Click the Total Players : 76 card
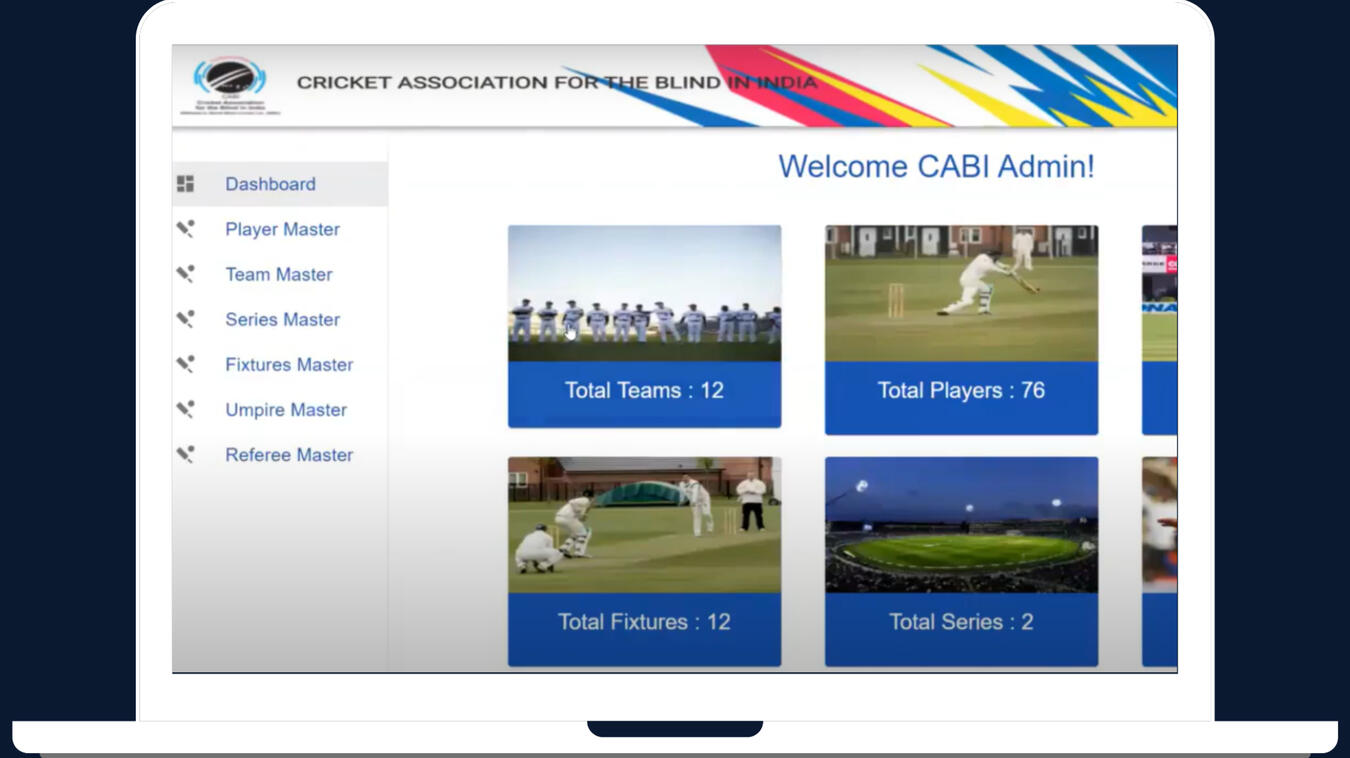Screen dimensions: 1350x758 tap(961, 392)
